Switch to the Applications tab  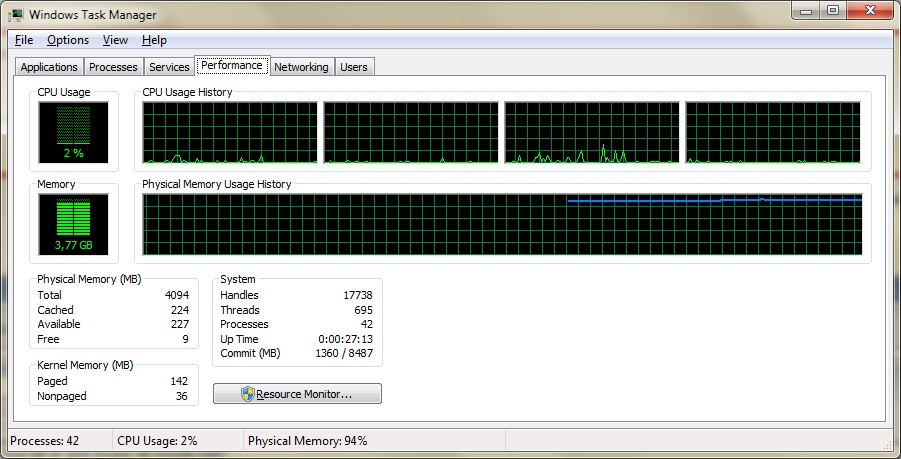click(x=49, y=67)
